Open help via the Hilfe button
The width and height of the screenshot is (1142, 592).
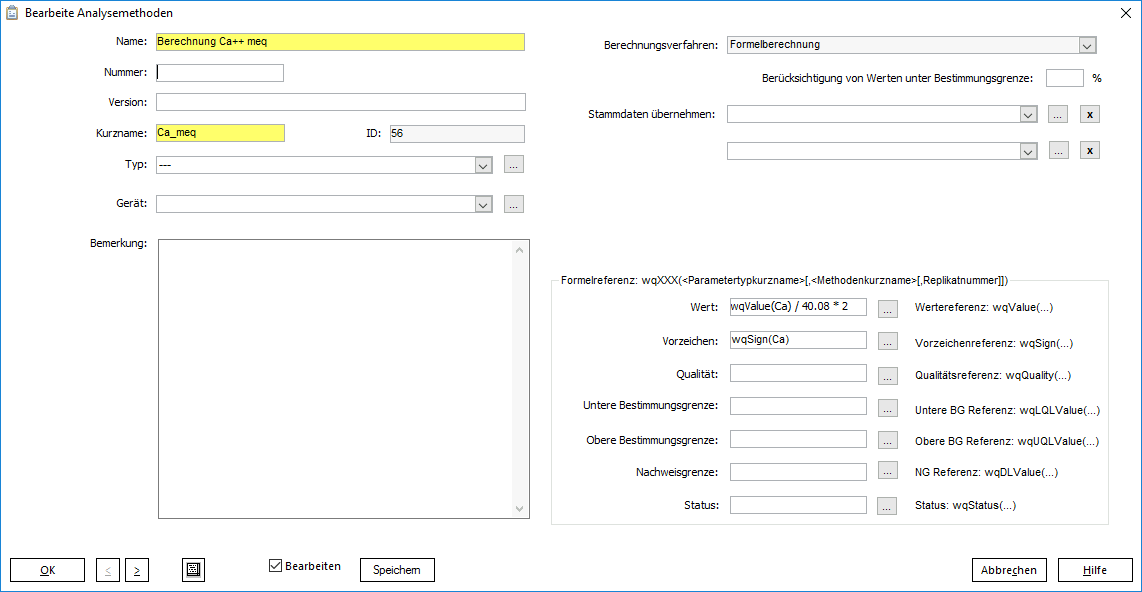(x=1095, y=569)
